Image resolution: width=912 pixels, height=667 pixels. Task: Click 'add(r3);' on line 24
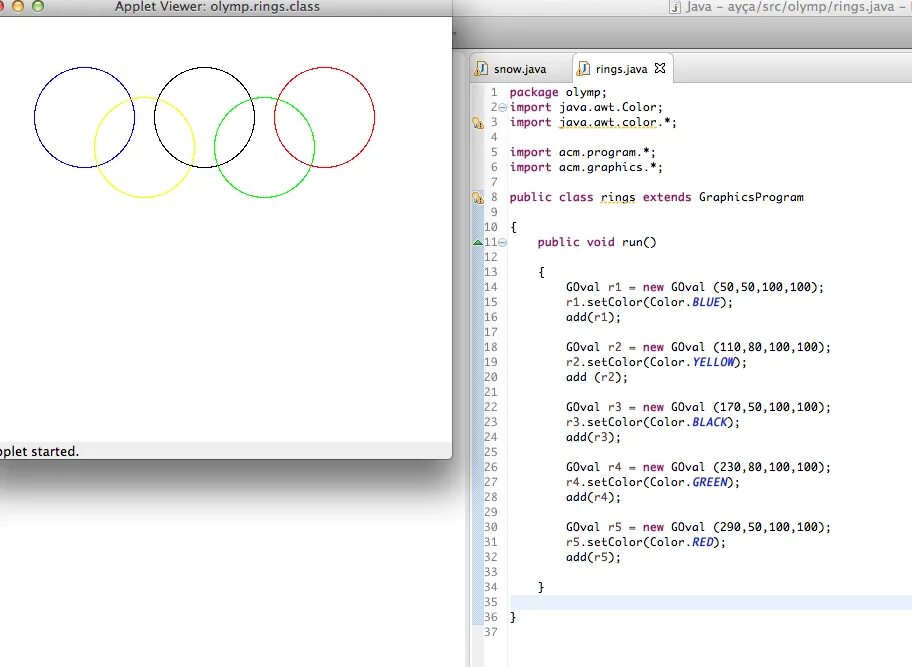(x=593, y=437)
